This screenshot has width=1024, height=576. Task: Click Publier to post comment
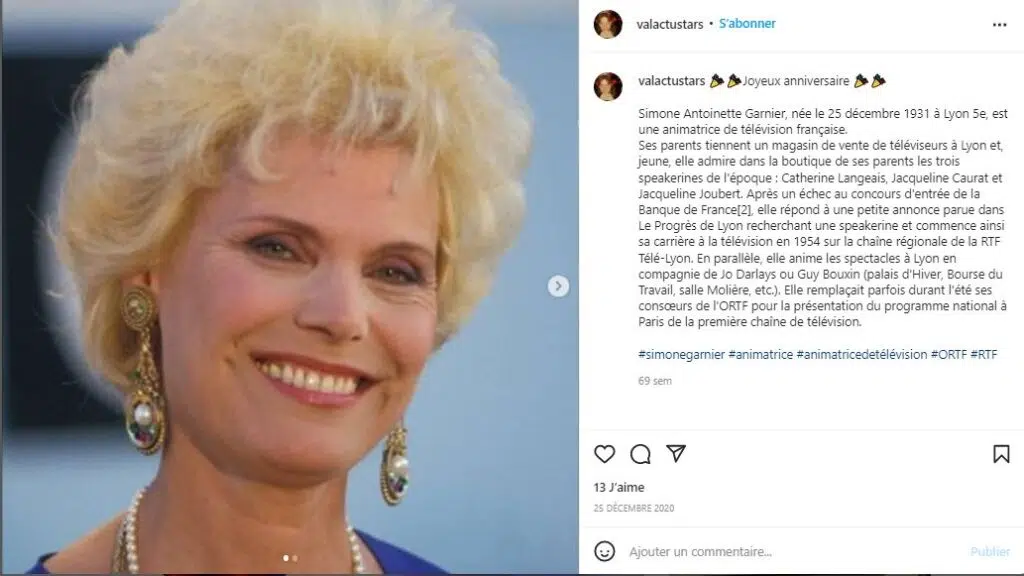pos(990,552)
